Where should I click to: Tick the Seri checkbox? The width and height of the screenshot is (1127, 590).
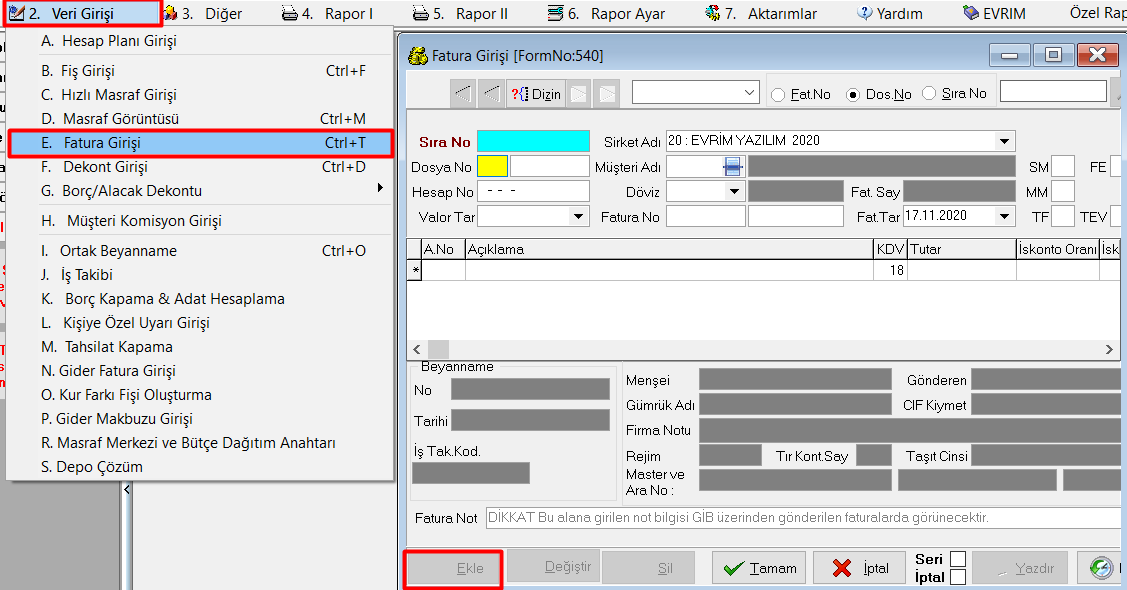coord(957,558)
